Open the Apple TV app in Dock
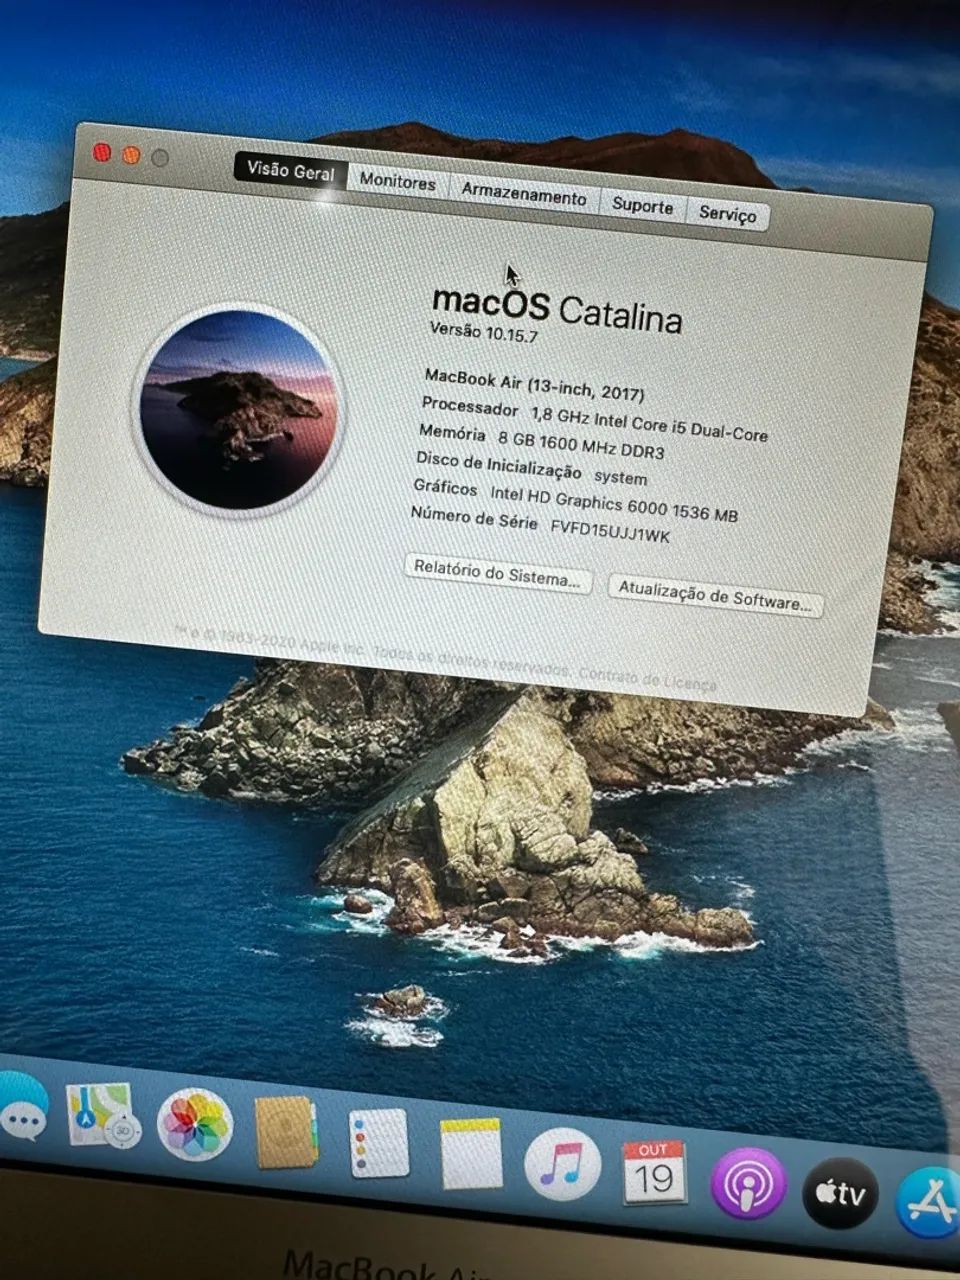Viewport: 960px width, 1280px height. coord(840,1193)
